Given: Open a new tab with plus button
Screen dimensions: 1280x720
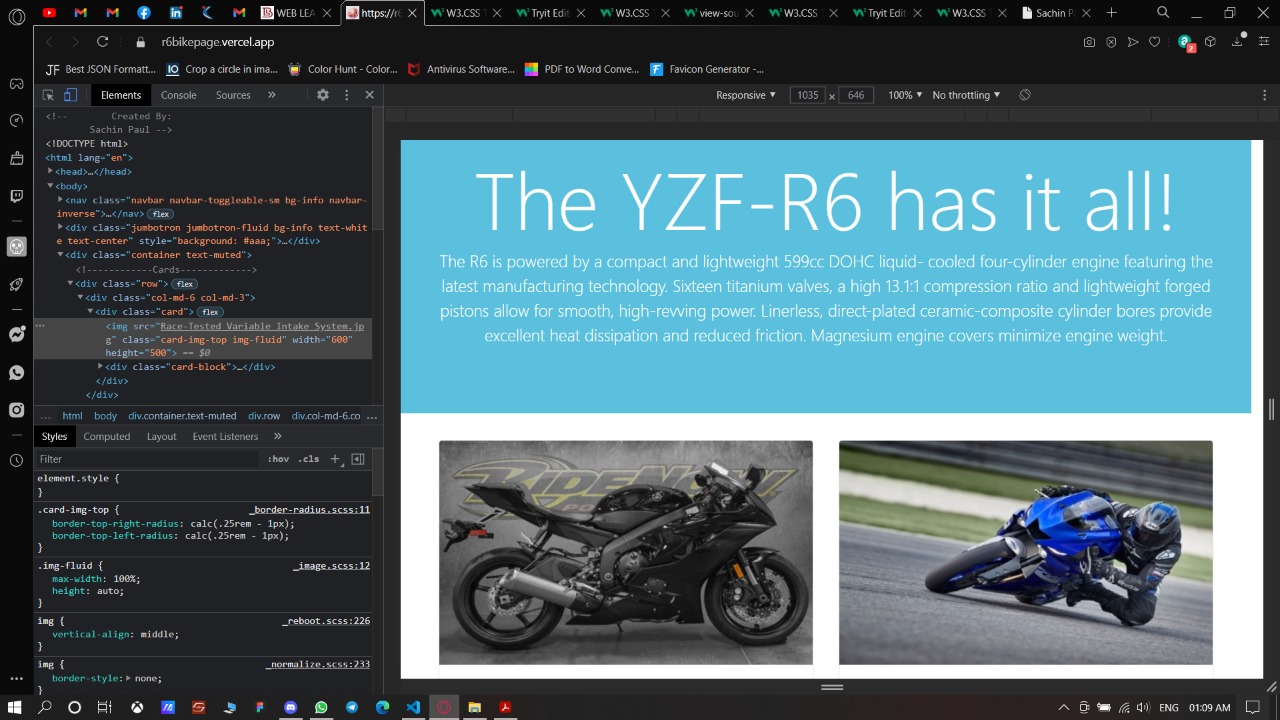Looking at the screenshot, I should pos(1112,13).
